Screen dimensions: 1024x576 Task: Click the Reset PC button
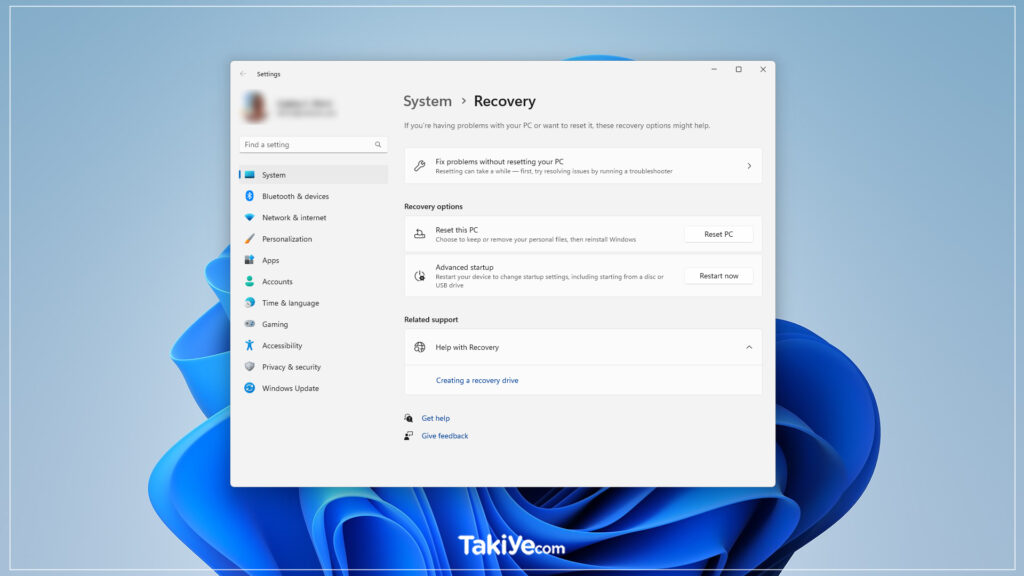tap(718, 234)
